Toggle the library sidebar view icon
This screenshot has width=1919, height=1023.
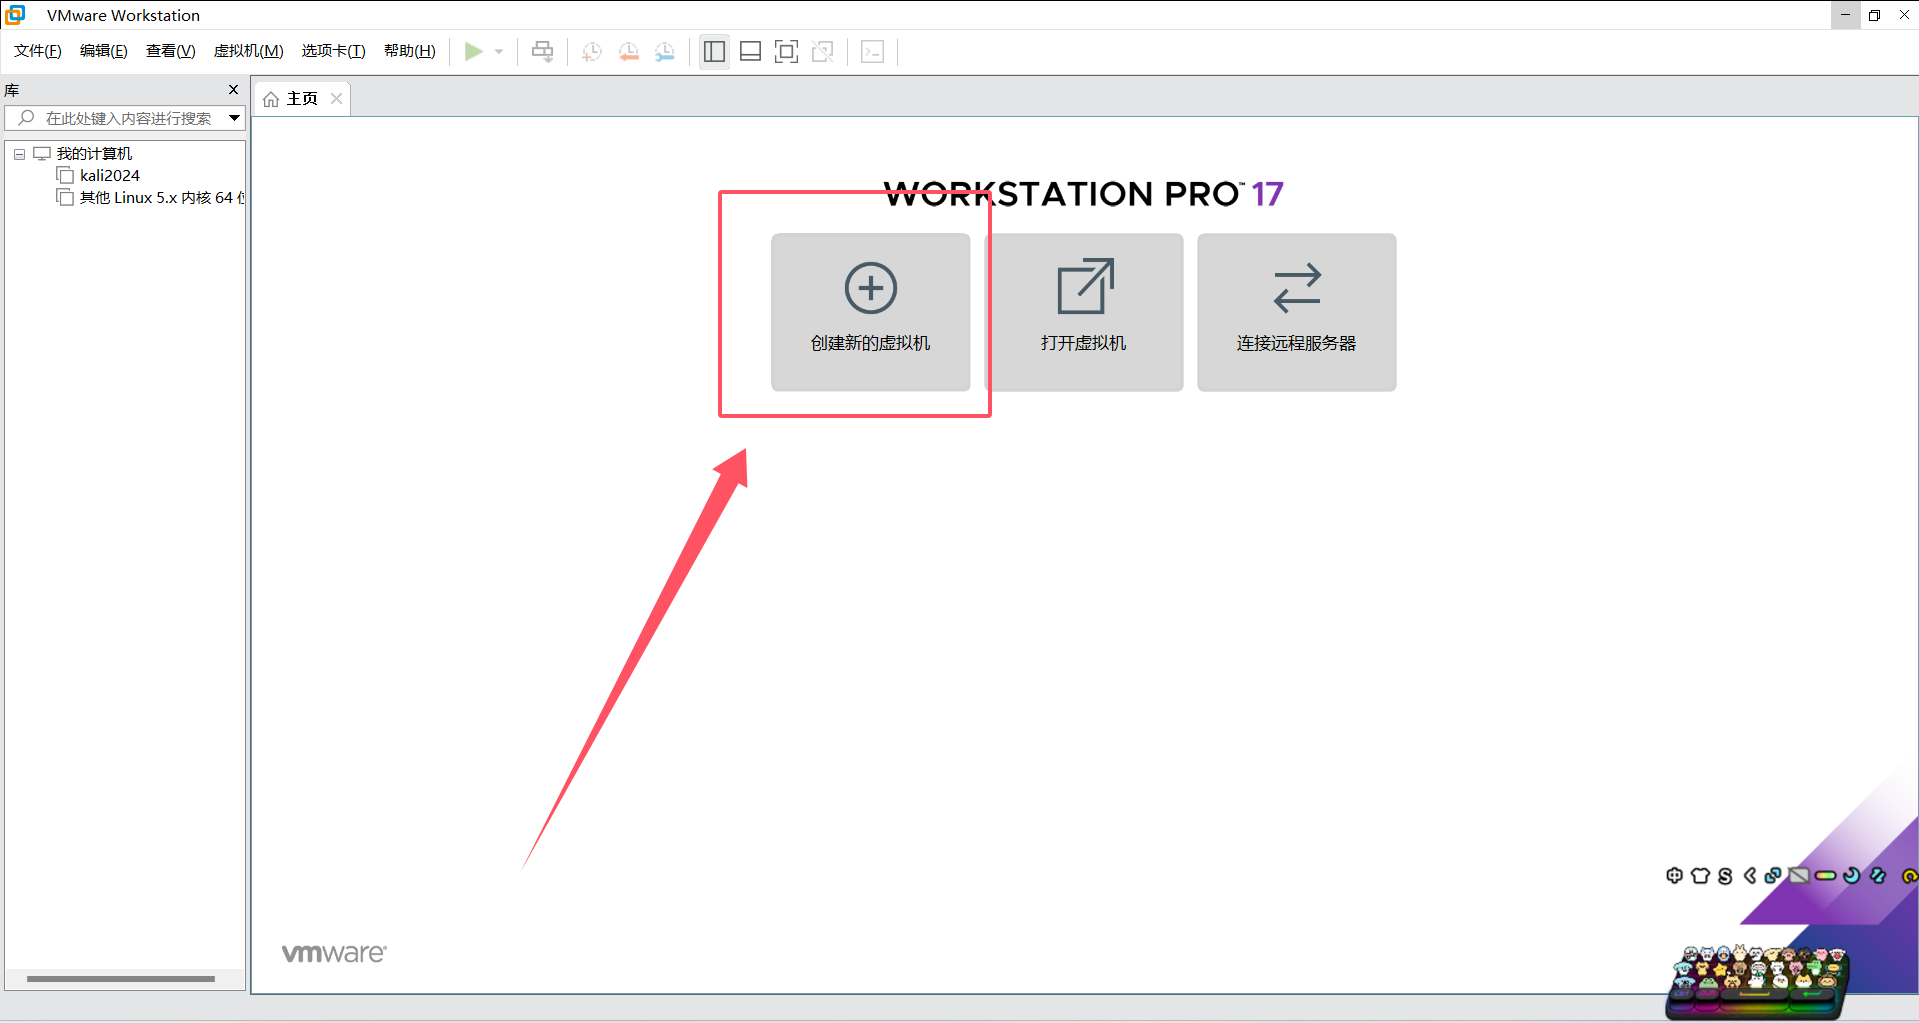[714, 51]
